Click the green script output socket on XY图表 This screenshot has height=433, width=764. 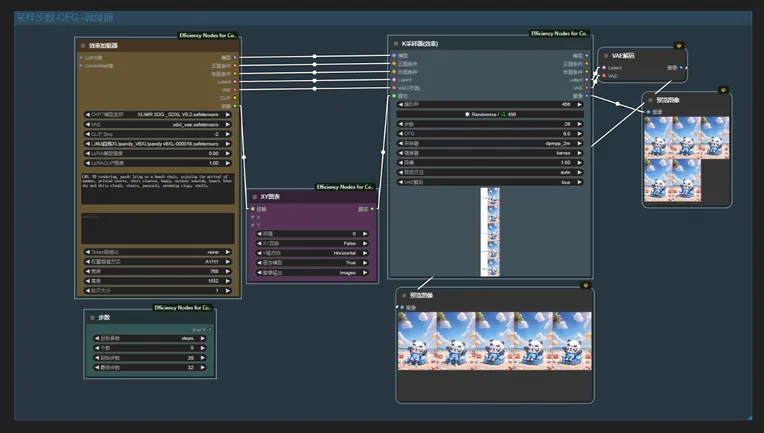[x=373, y=209]
